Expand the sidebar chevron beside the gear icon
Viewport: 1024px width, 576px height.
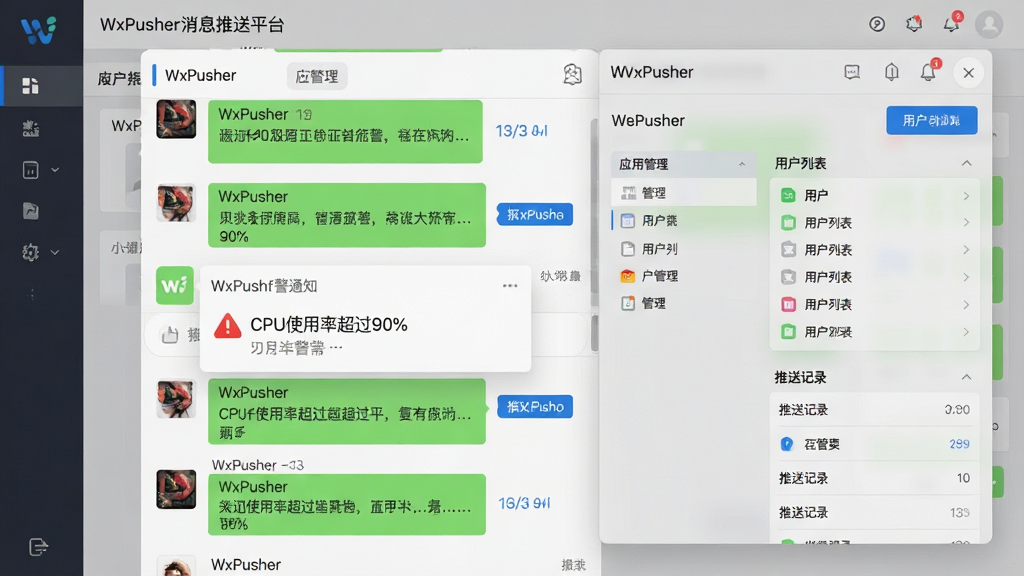click(55, 252)
